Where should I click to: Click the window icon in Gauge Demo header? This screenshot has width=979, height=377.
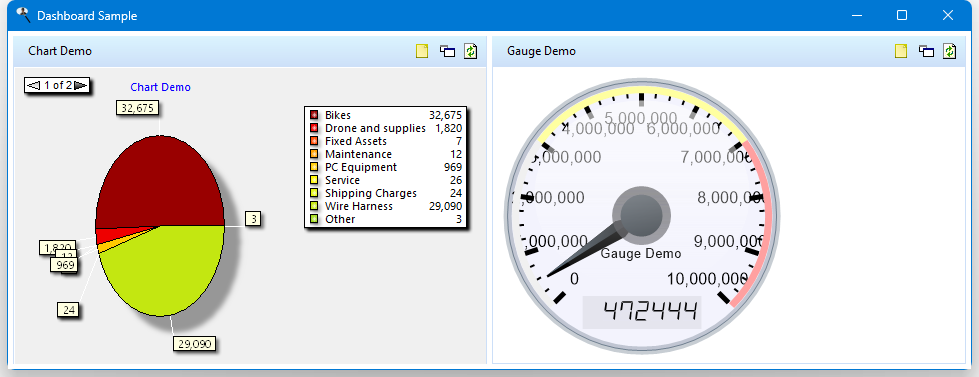click(x=926, y=51)
